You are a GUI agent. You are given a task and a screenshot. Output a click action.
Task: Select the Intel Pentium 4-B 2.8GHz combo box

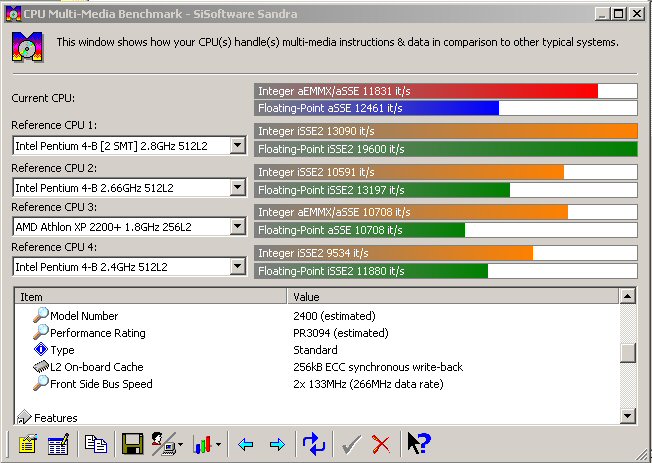(130, 146)
